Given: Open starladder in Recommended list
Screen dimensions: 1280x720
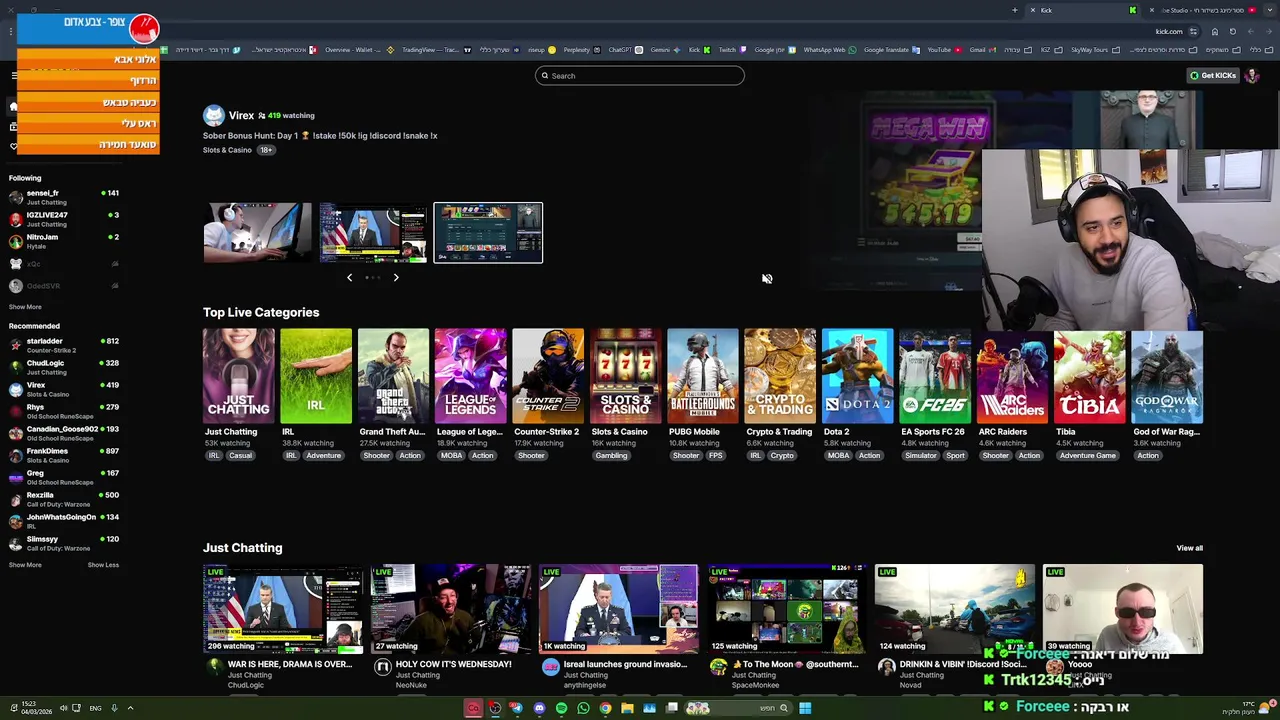Looking at the screenshot, I should click(x=63, y=345).
